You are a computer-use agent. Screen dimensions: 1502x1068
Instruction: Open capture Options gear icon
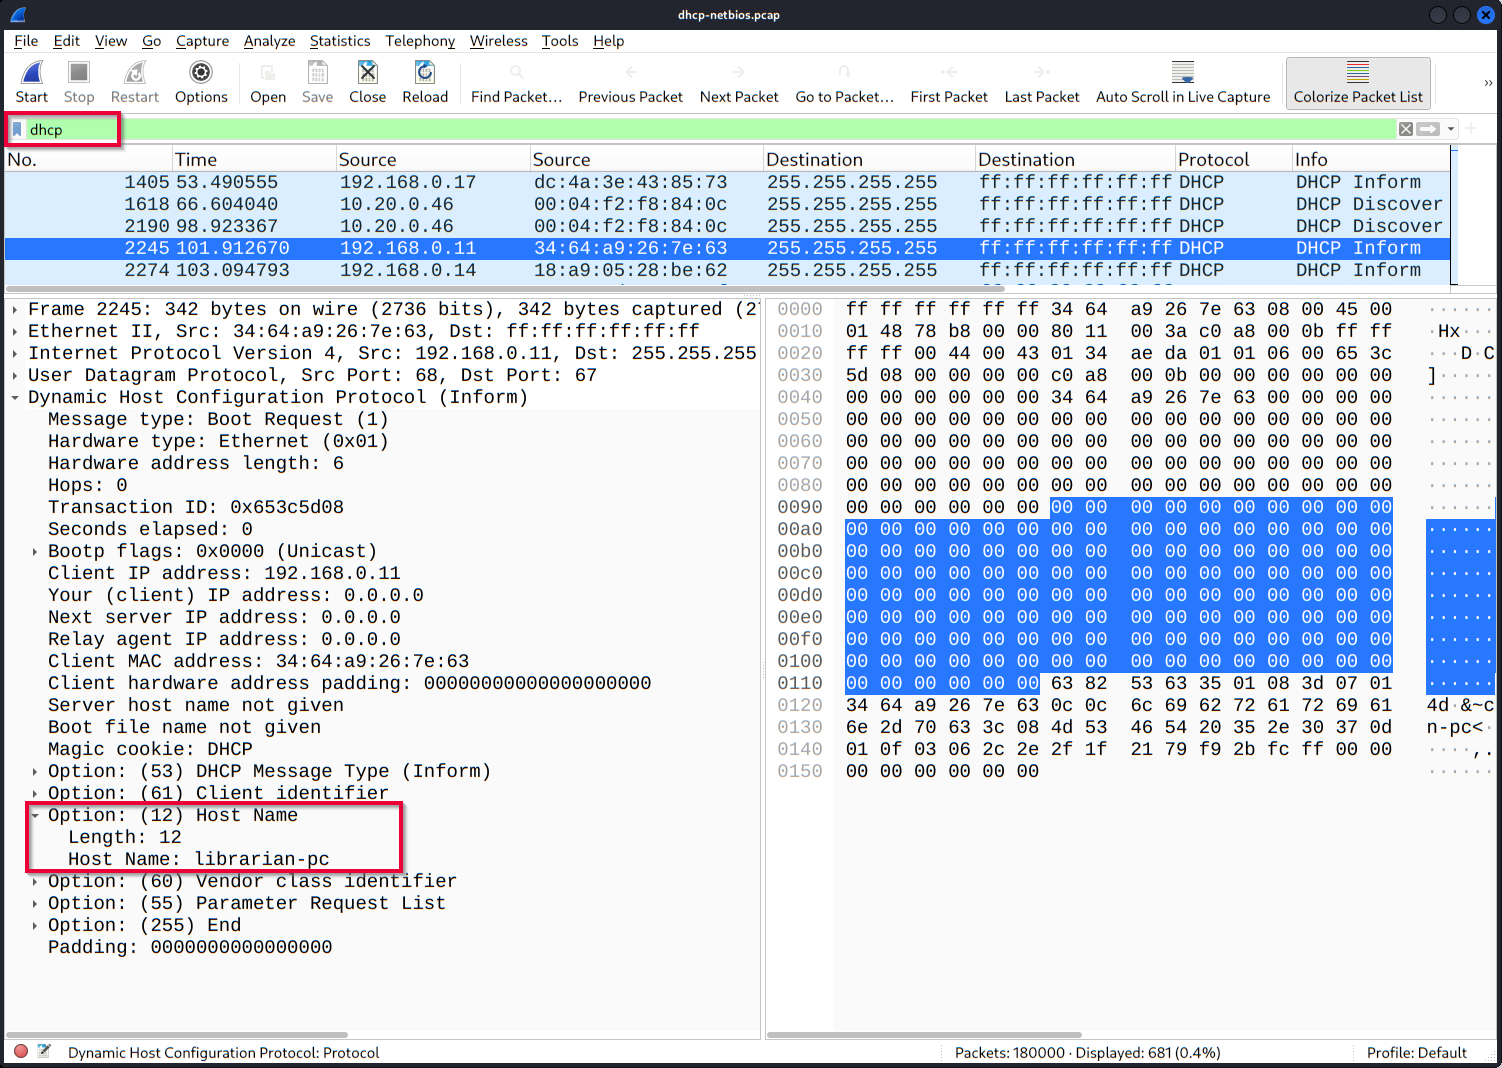coord(201,82)
